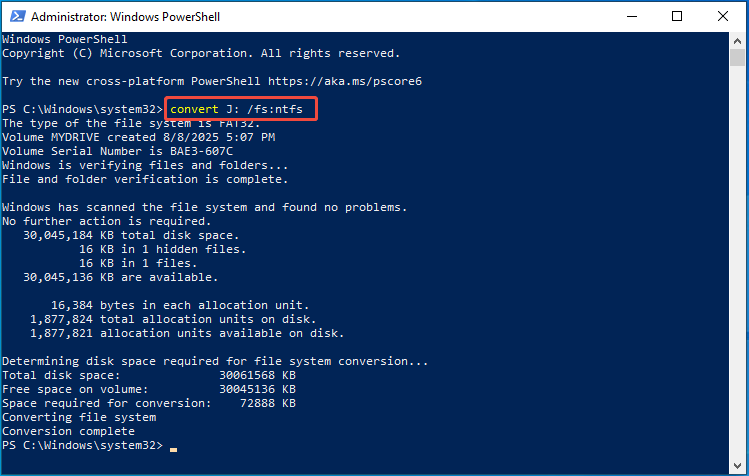Click the blinking cursor at the last prompt
The image size is (749, 476).
(173, 446)
